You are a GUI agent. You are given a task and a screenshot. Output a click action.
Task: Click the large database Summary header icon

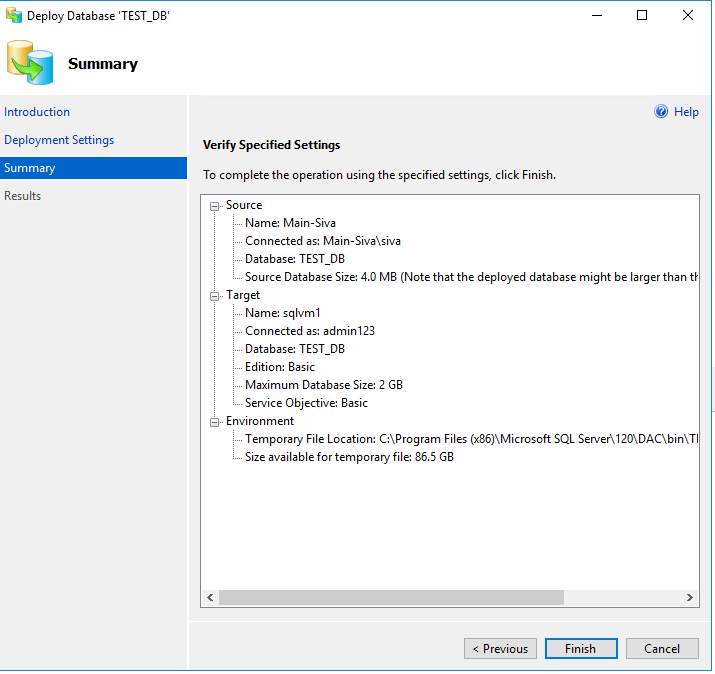coord(30,63)
